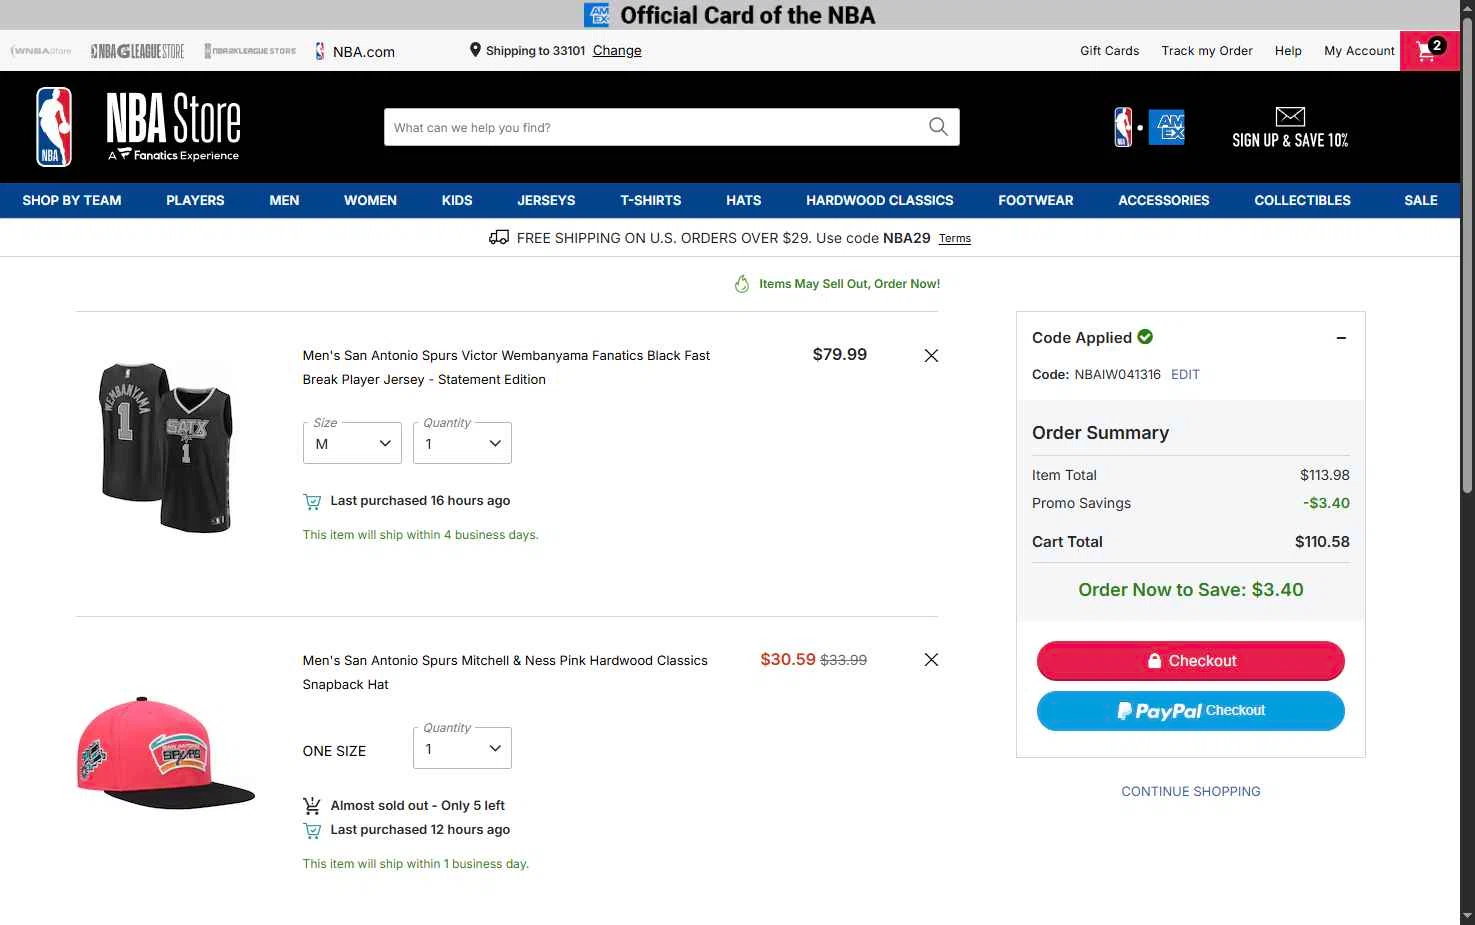Click the NBA Store logo
Viewport: 1475px width, 925px height.
(x=138, y=127)
